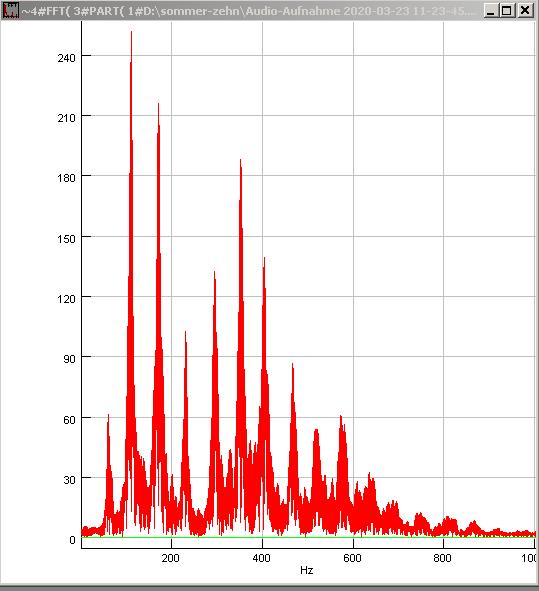Screen dimensions: 539x591
Task: Click the 0 y-axis label
Action: coord(73,540)
